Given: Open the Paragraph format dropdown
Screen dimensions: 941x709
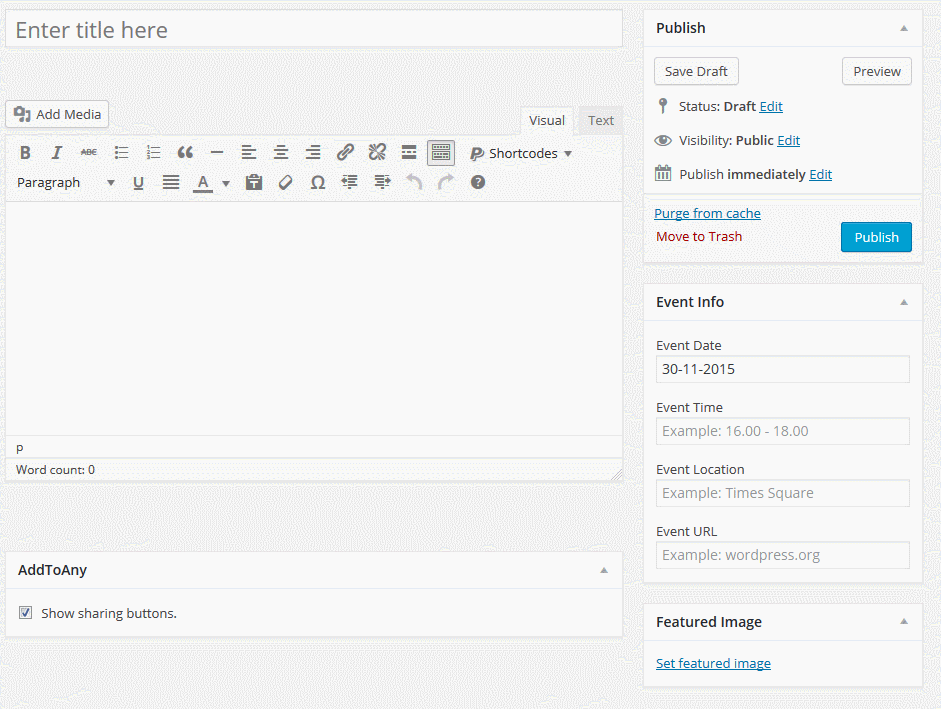Looking at the screenshot, I should click(x=66, y=182).
